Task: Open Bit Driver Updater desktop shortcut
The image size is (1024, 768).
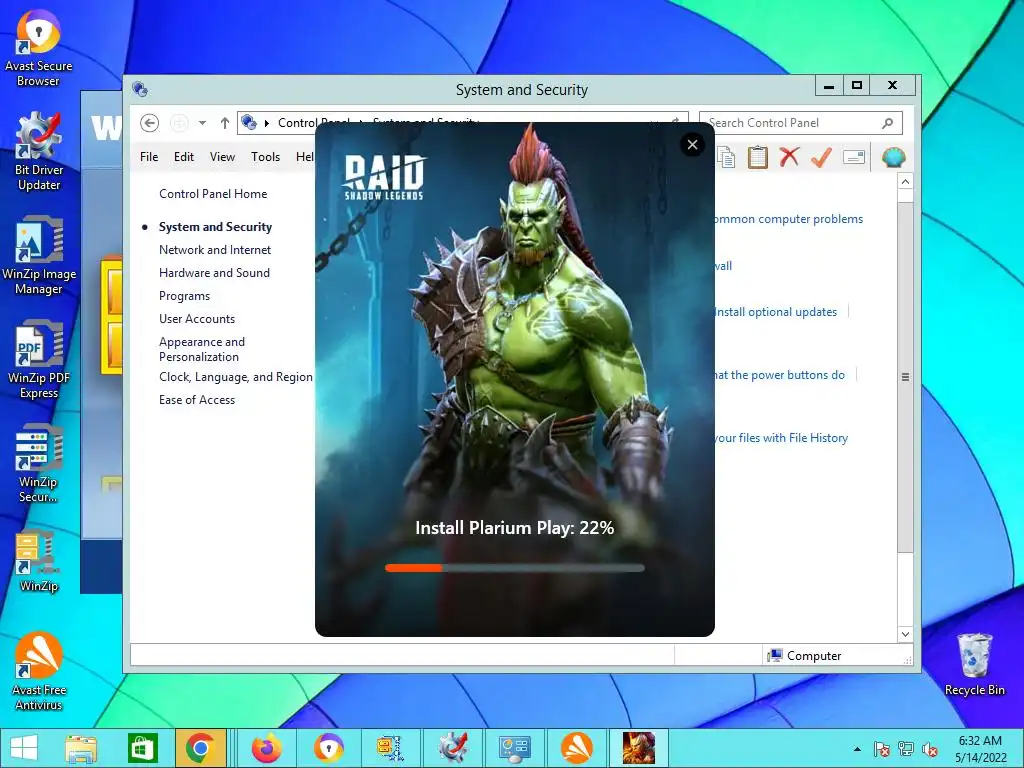Action: point(39,152)
